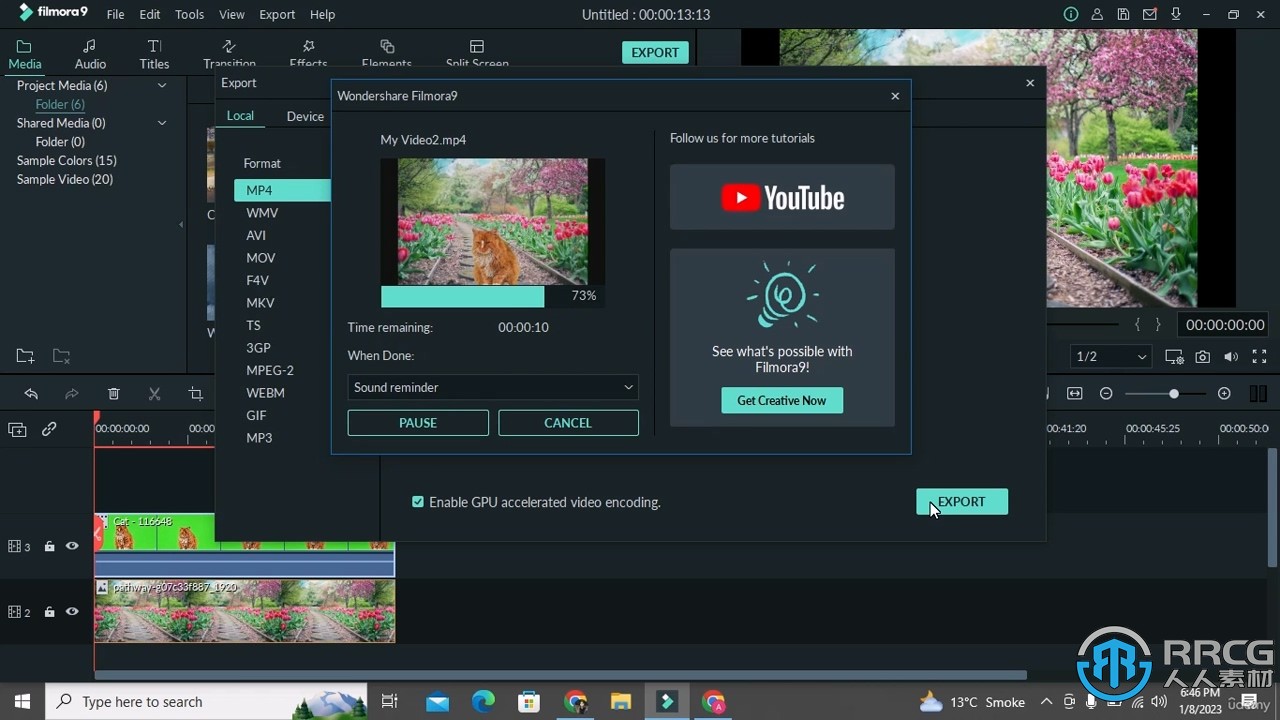Select MKV in the format list
The width and height of the screenshot is (1280, 720).
pos(260,303)
